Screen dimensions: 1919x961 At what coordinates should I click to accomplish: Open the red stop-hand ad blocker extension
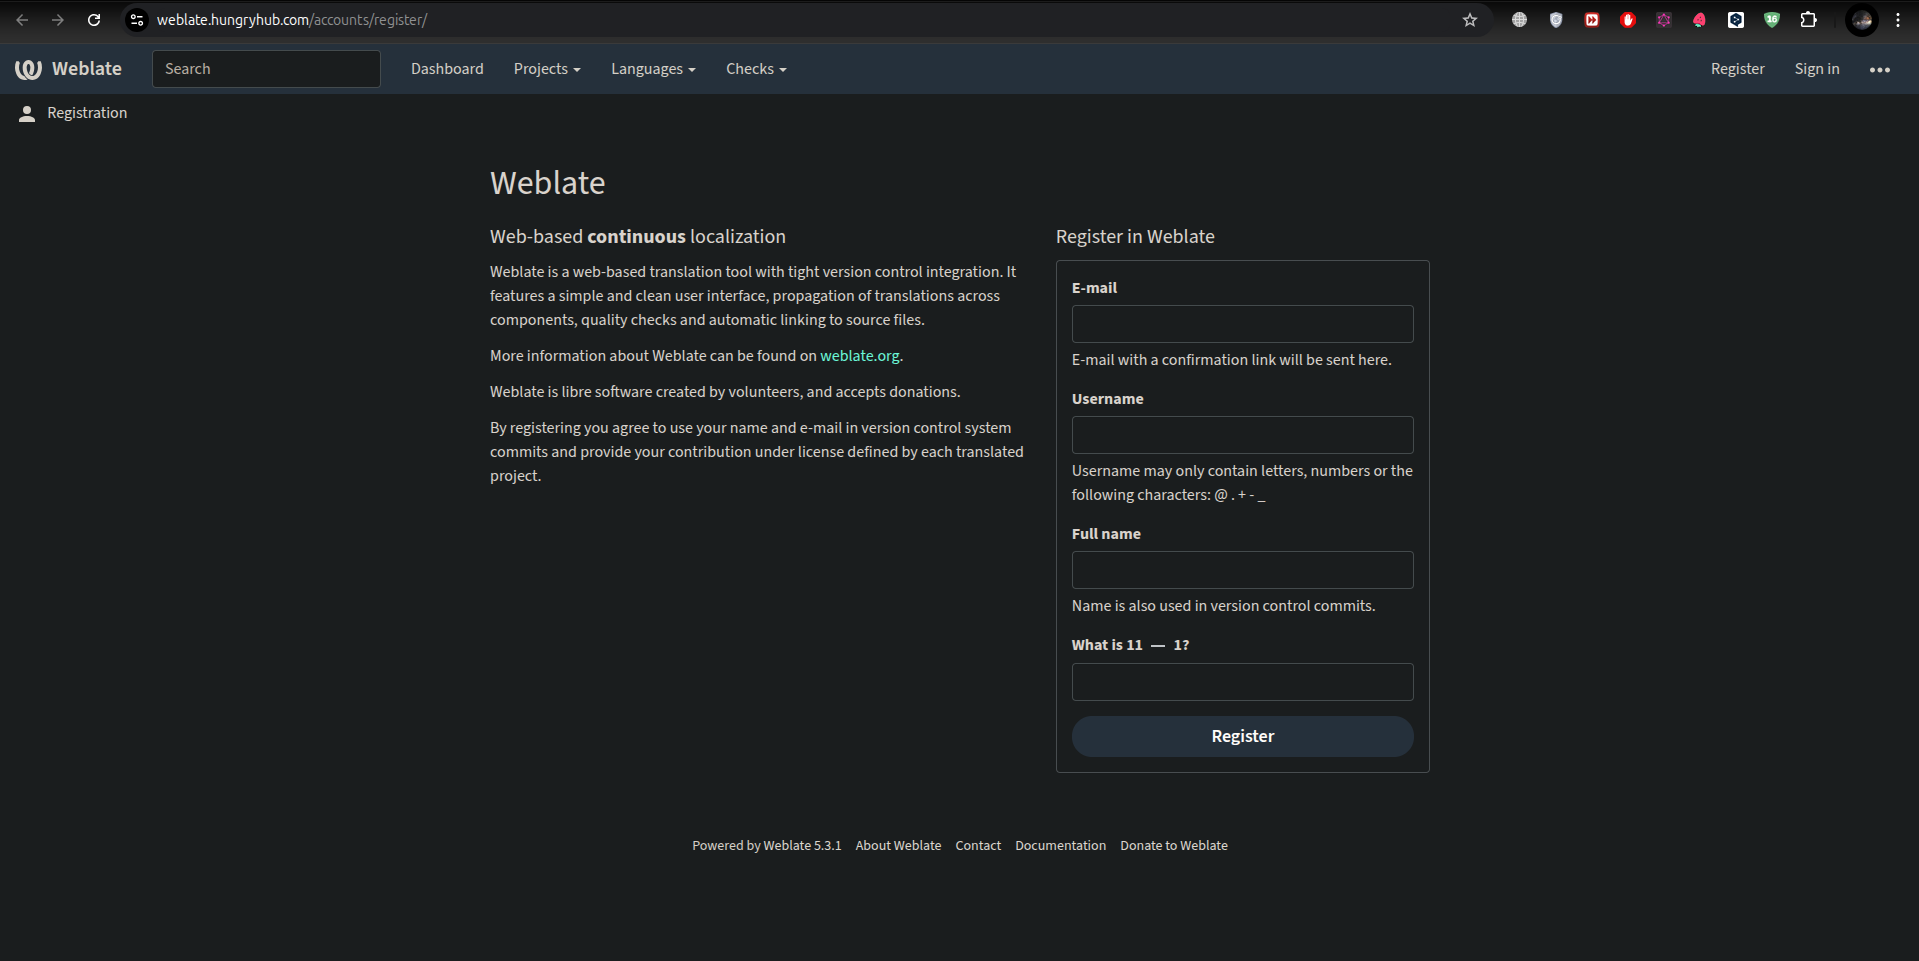point(1628,20)
